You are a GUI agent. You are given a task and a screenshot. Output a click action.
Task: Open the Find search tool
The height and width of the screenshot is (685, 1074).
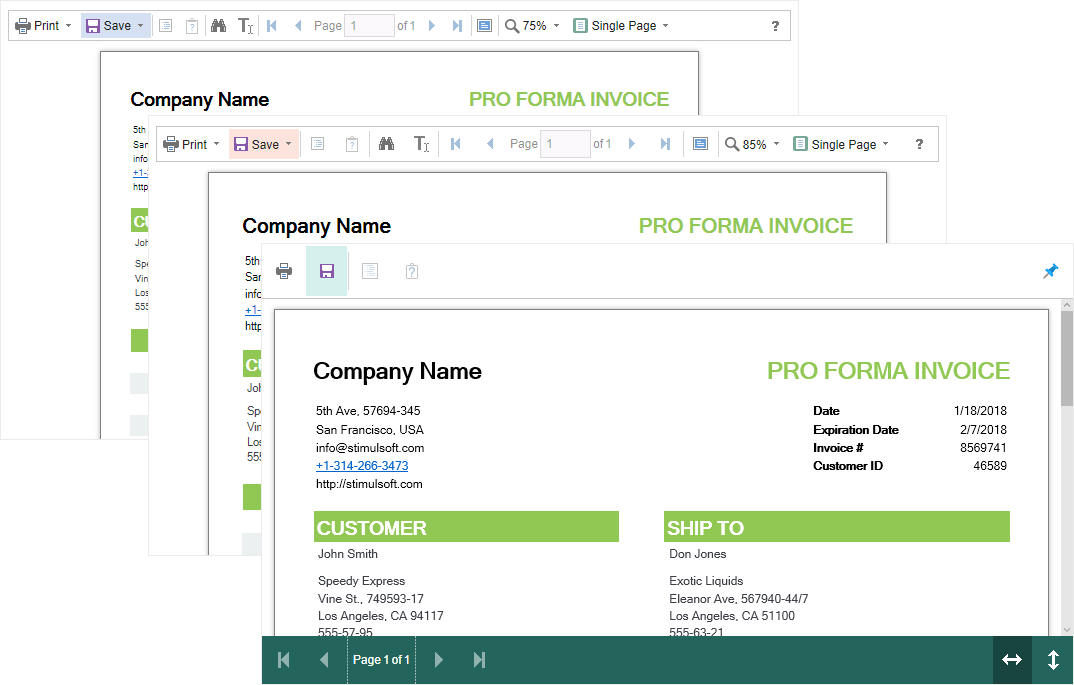[218, 25]
